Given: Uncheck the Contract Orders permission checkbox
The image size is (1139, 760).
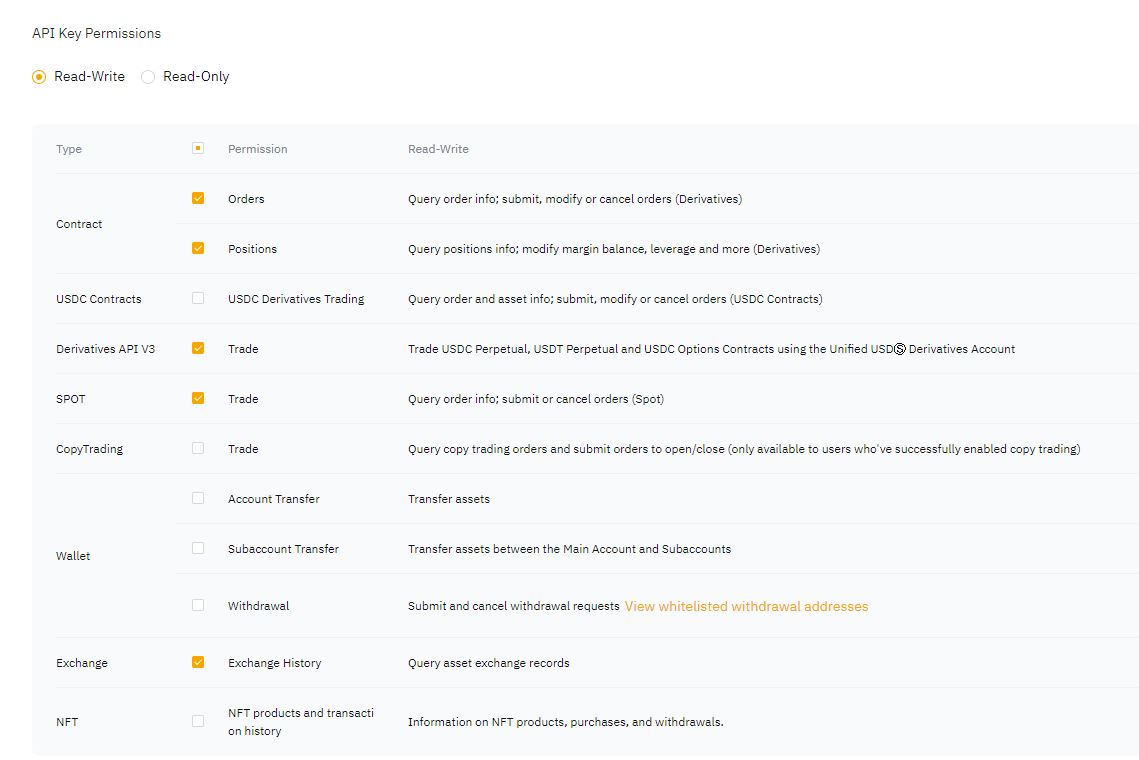Looking at the screenshot, I should click(x=198, y=198).
